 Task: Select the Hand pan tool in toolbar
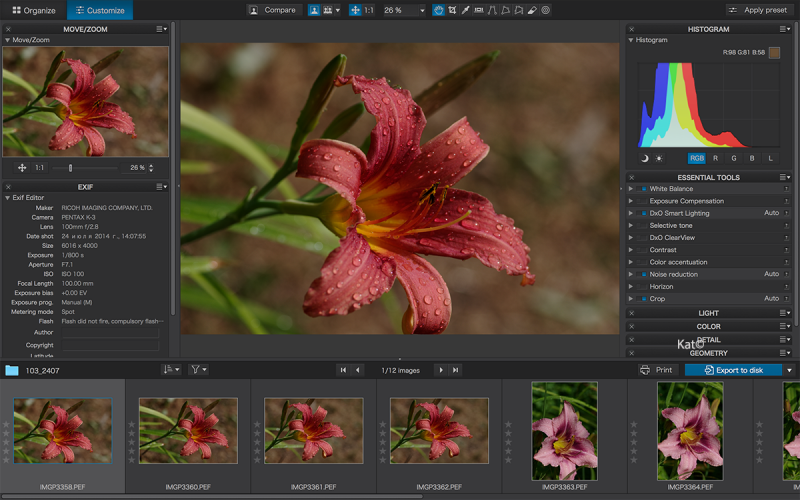439,10
